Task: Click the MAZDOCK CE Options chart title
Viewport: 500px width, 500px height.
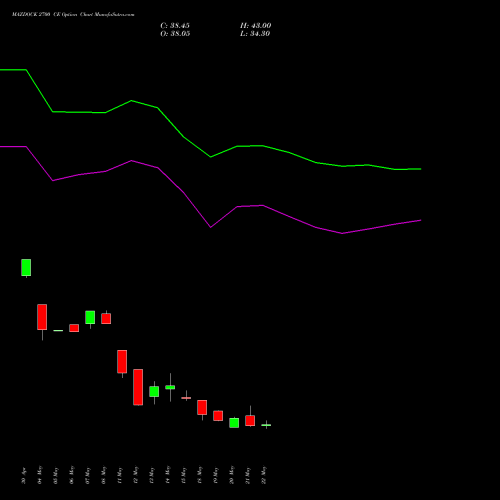Action: (73, 15)
